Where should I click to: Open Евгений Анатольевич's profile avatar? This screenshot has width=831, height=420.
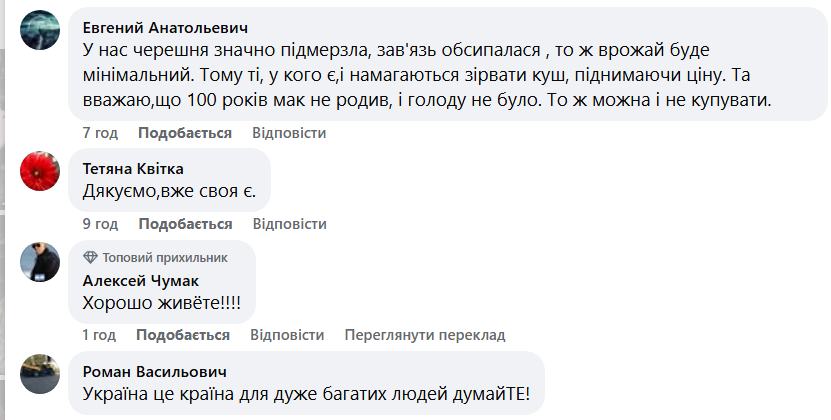(x=40, y=29)
